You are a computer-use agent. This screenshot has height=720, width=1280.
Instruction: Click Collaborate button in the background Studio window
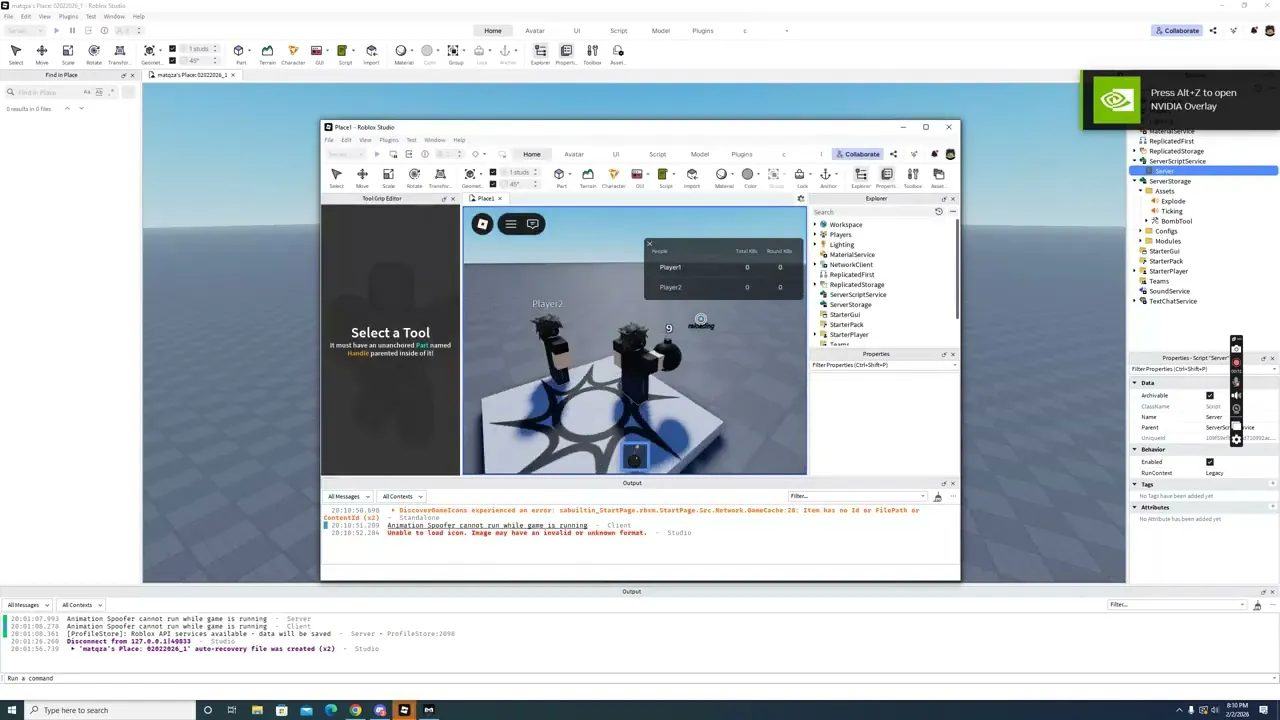(1176, 30)
